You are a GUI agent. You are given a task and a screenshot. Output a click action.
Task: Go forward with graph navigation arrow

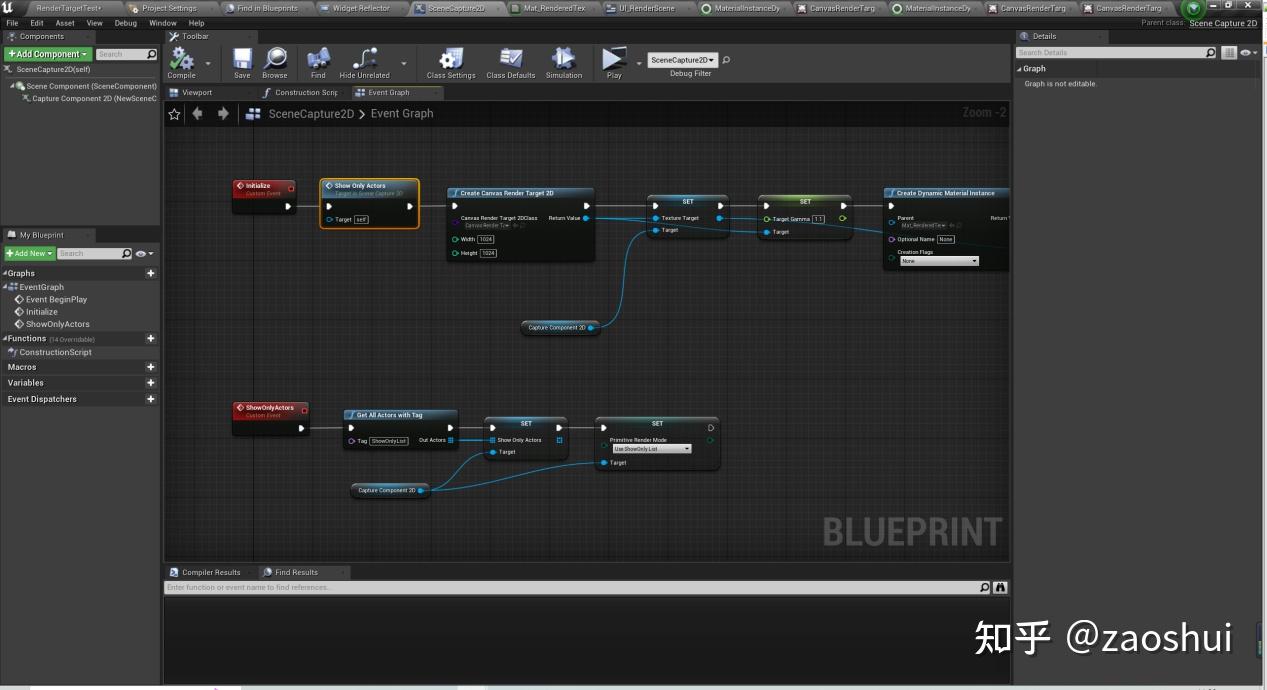[x=222, y=114]
